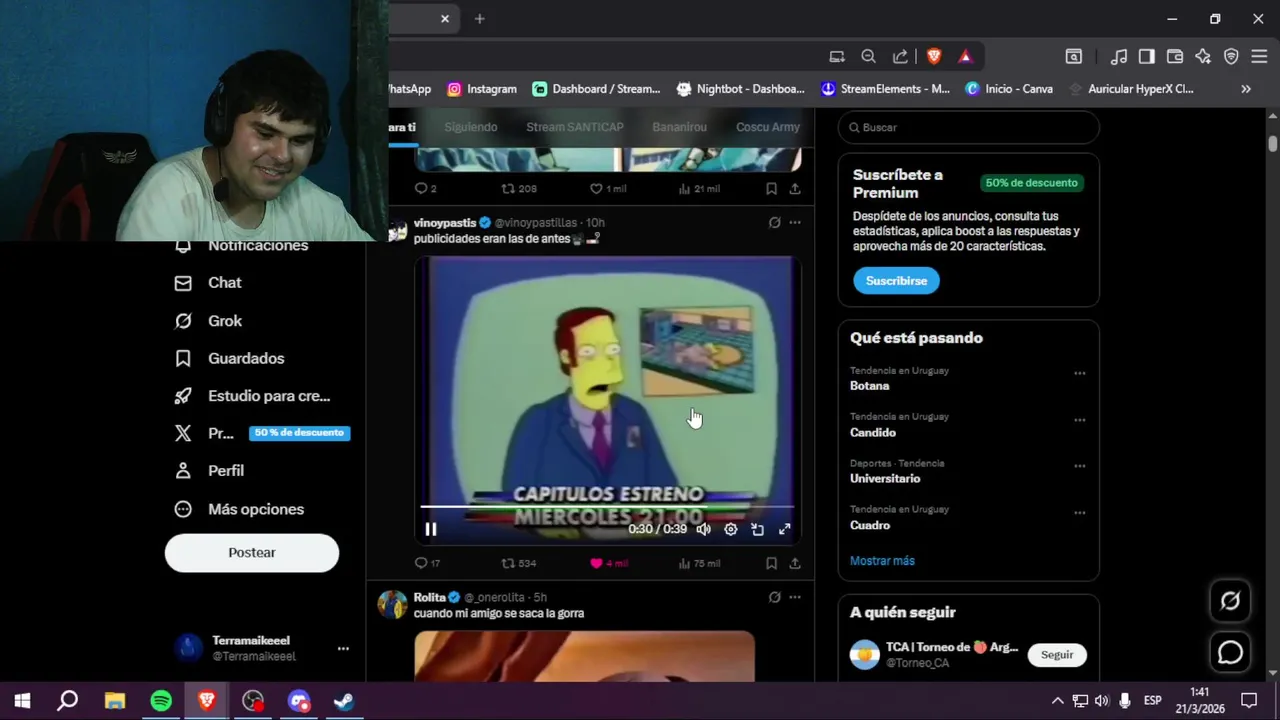The width and height of the screenshot is (1280, 720).
Task: Expand the video to fullscreen
Action: 785,529
